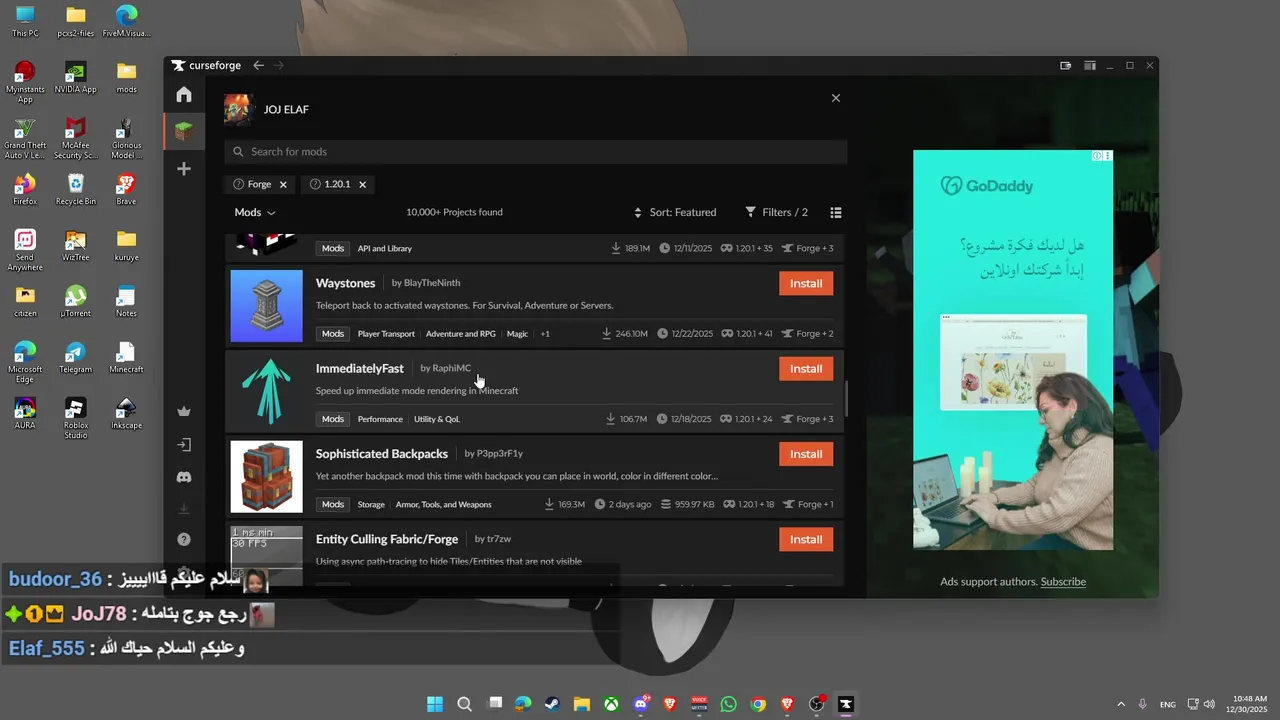This screenshot has height=720, width=1280.
Task: Open the Inkscape desktop shortcut
Action: click(x=126, y=413)
